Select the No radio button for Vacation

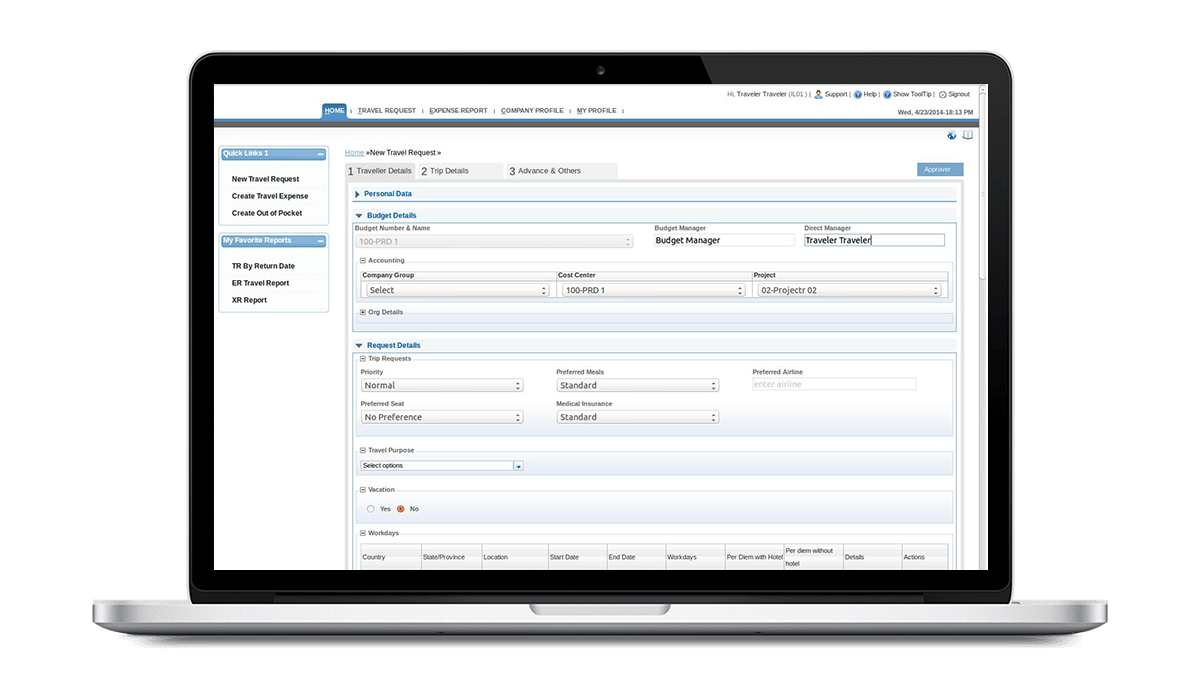(401, 509)
